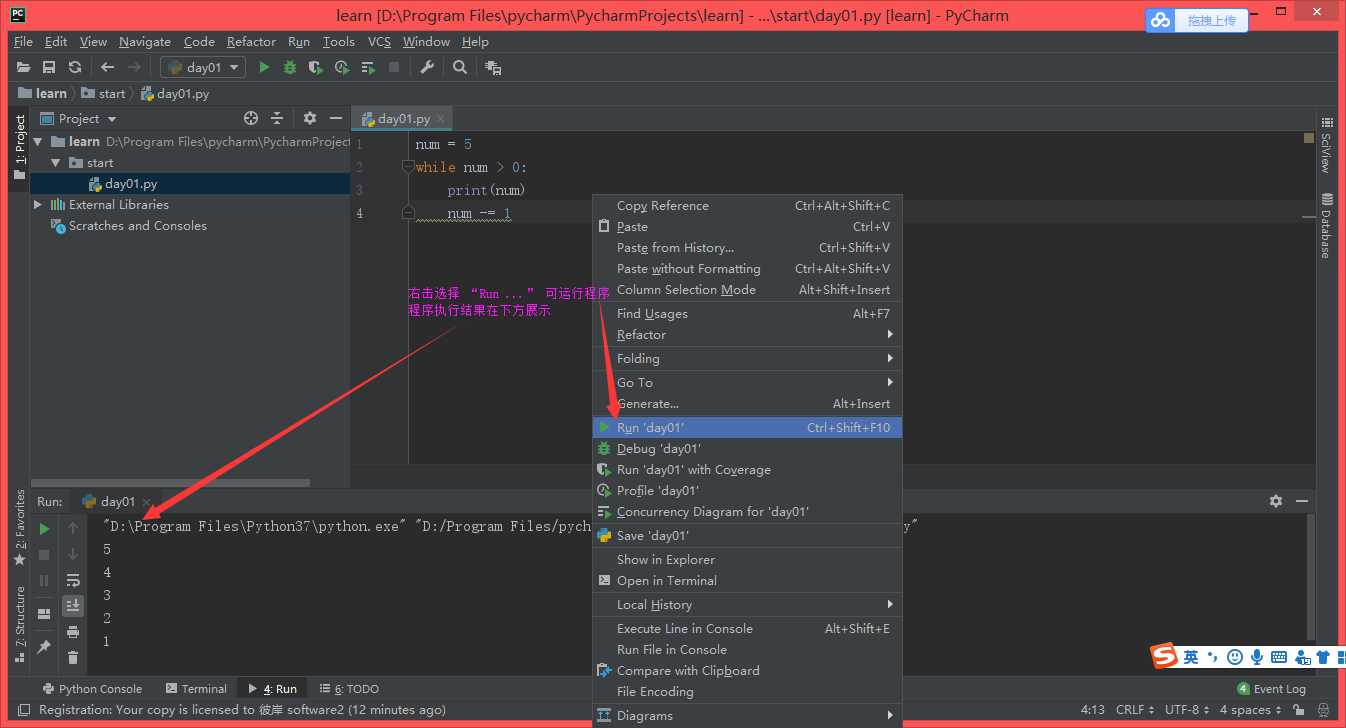Open the UTF-8 encoding selector
Viewport: 1346px width, 728px height.
tap(1187, 710)
